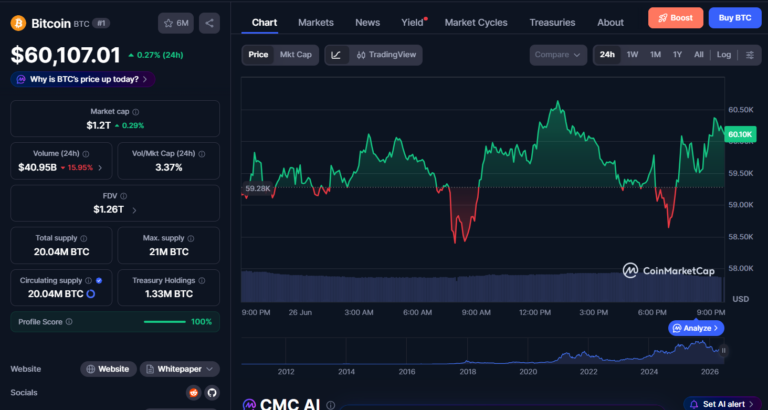Select the 1Y time range
This screenshot has width=768, height=410.
[x=677, y=55]
